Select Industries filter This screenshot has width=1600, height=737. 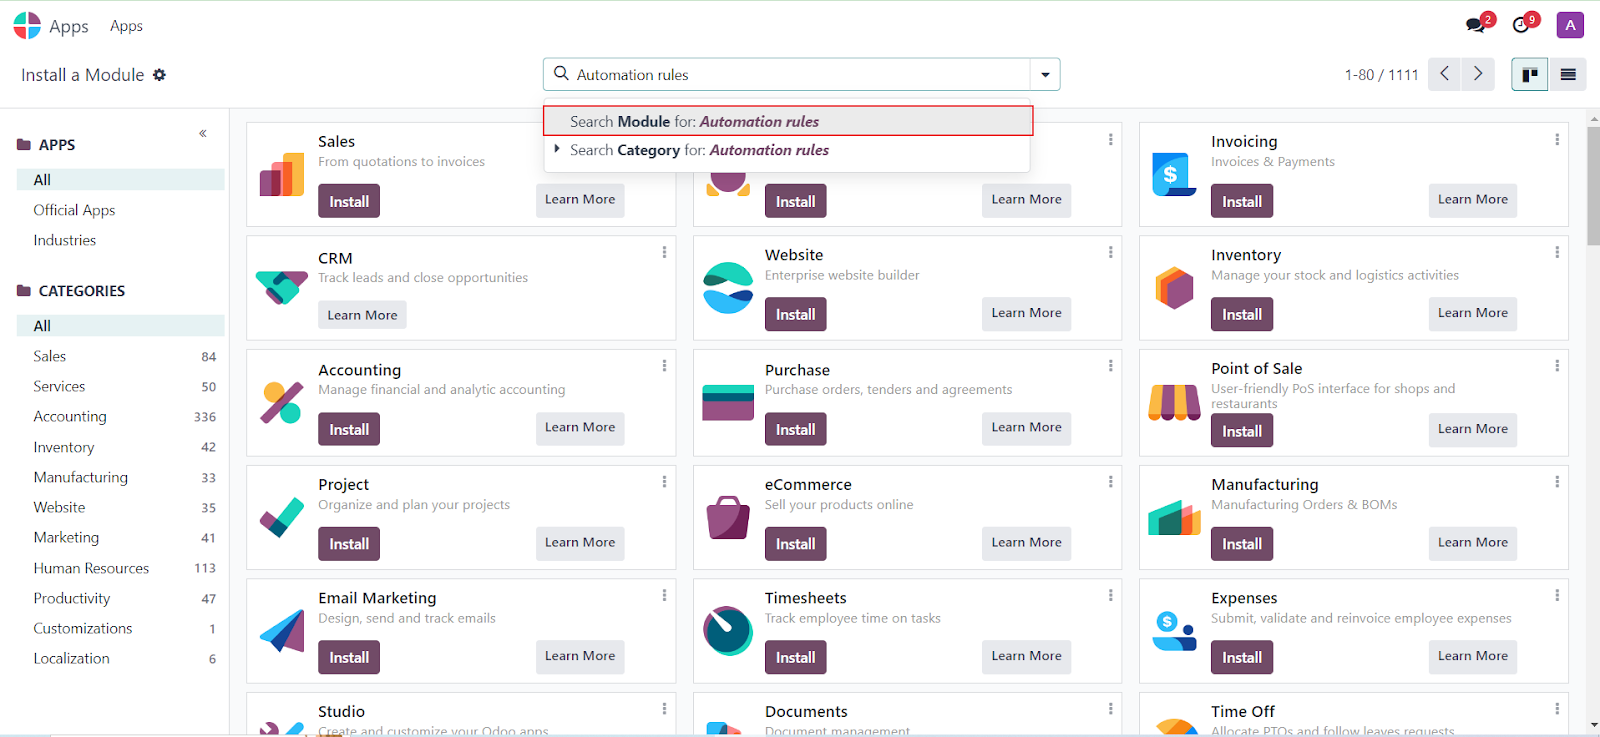(65, 240)
